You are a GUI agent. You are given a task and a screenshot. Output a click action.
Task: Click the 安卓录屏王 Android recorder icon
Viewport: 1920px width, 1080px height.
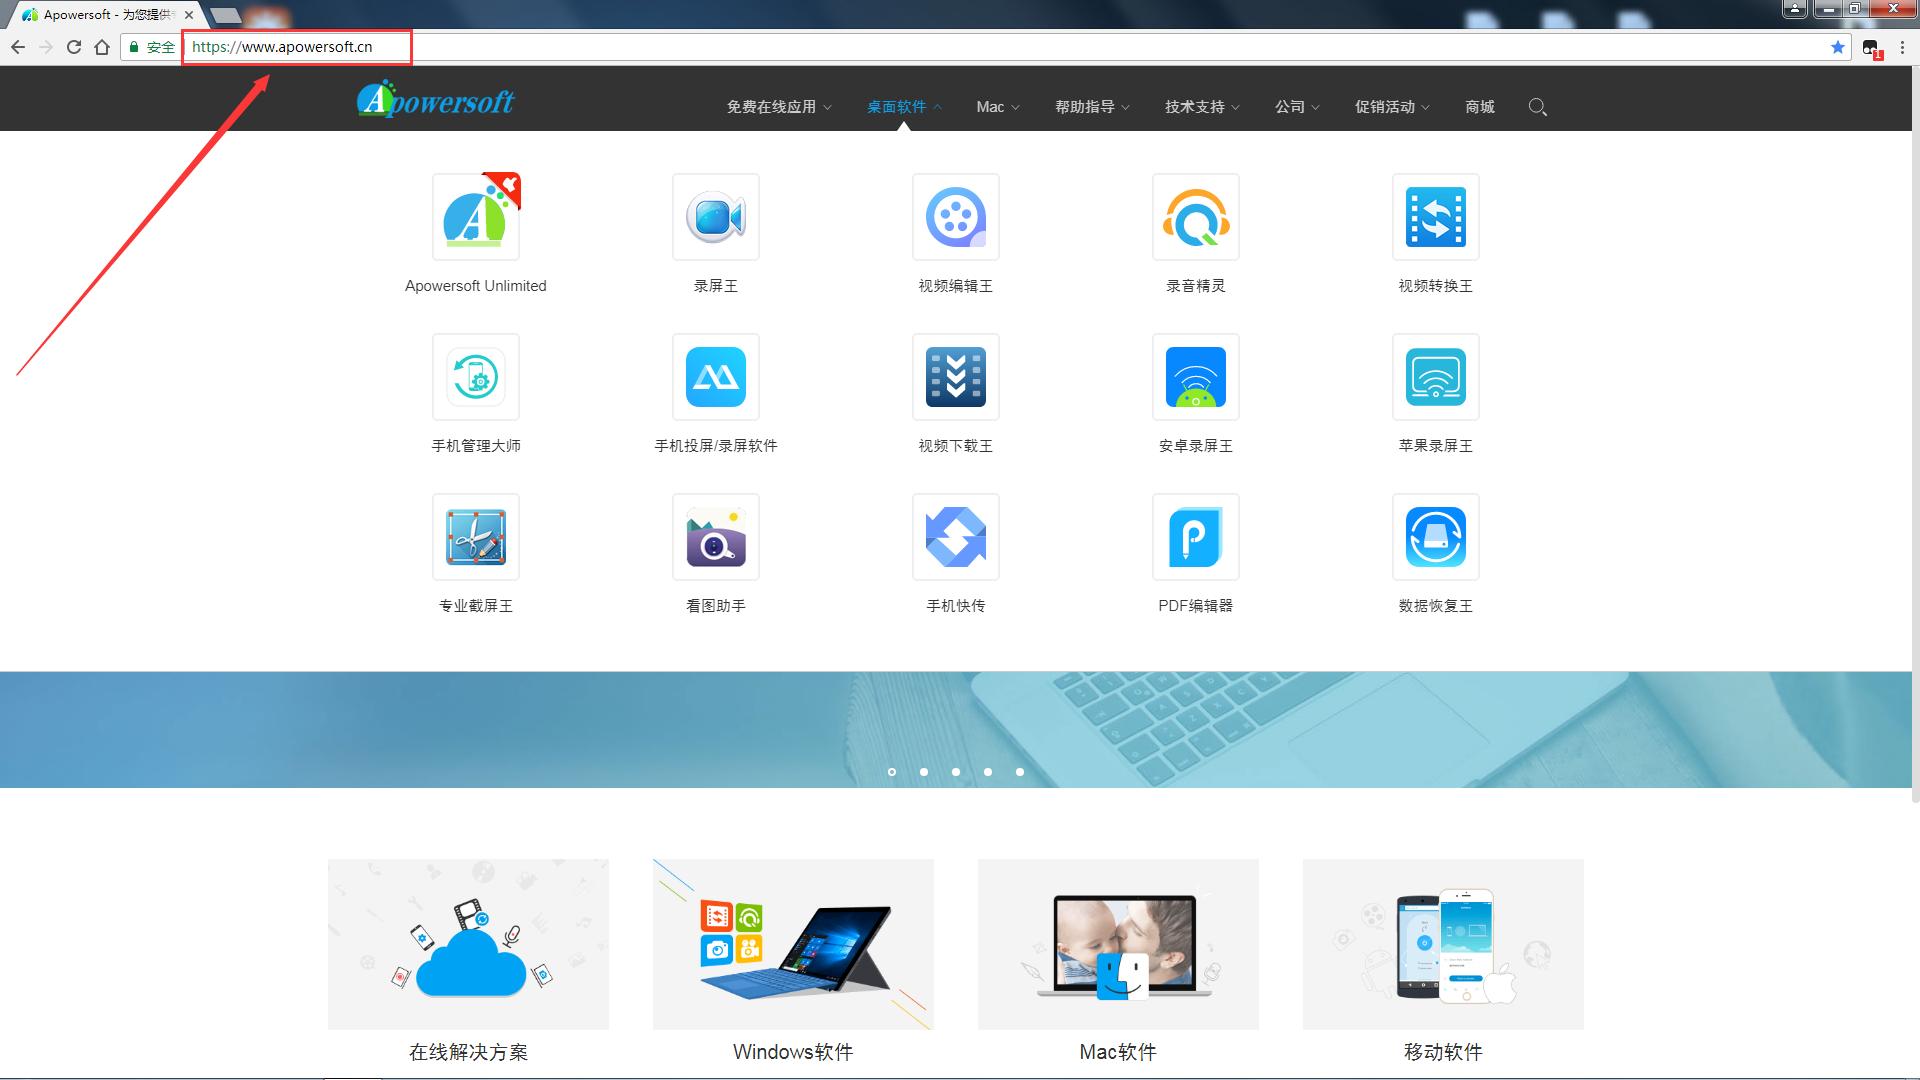point(1195,377)
